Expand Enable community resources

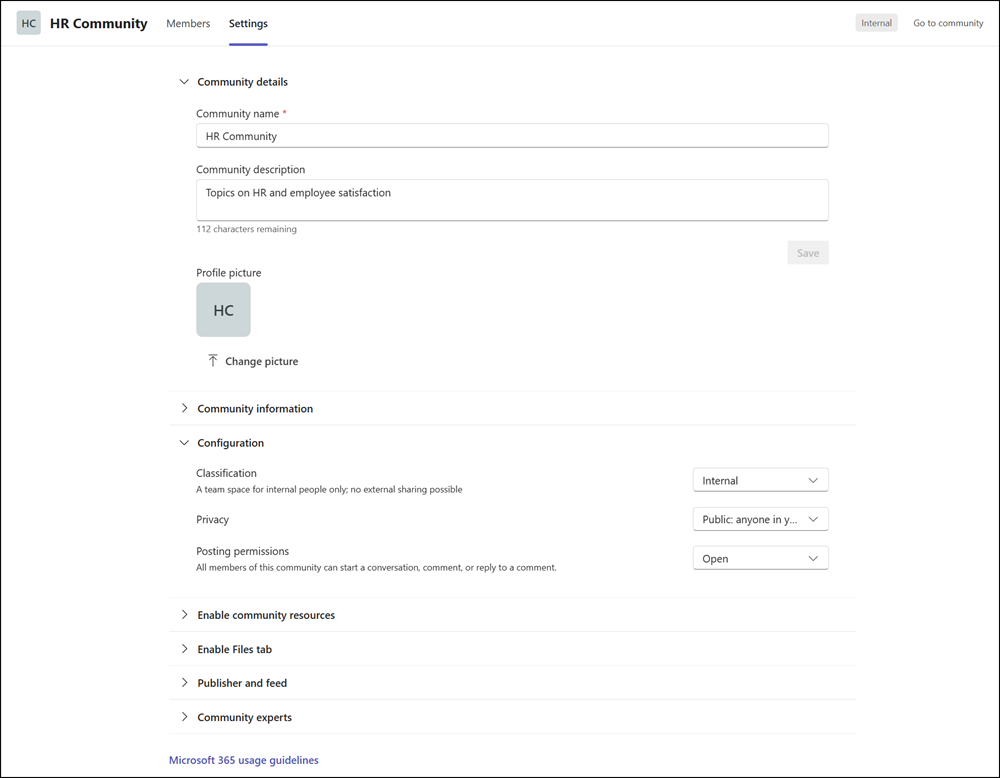[x=184, y=614]
